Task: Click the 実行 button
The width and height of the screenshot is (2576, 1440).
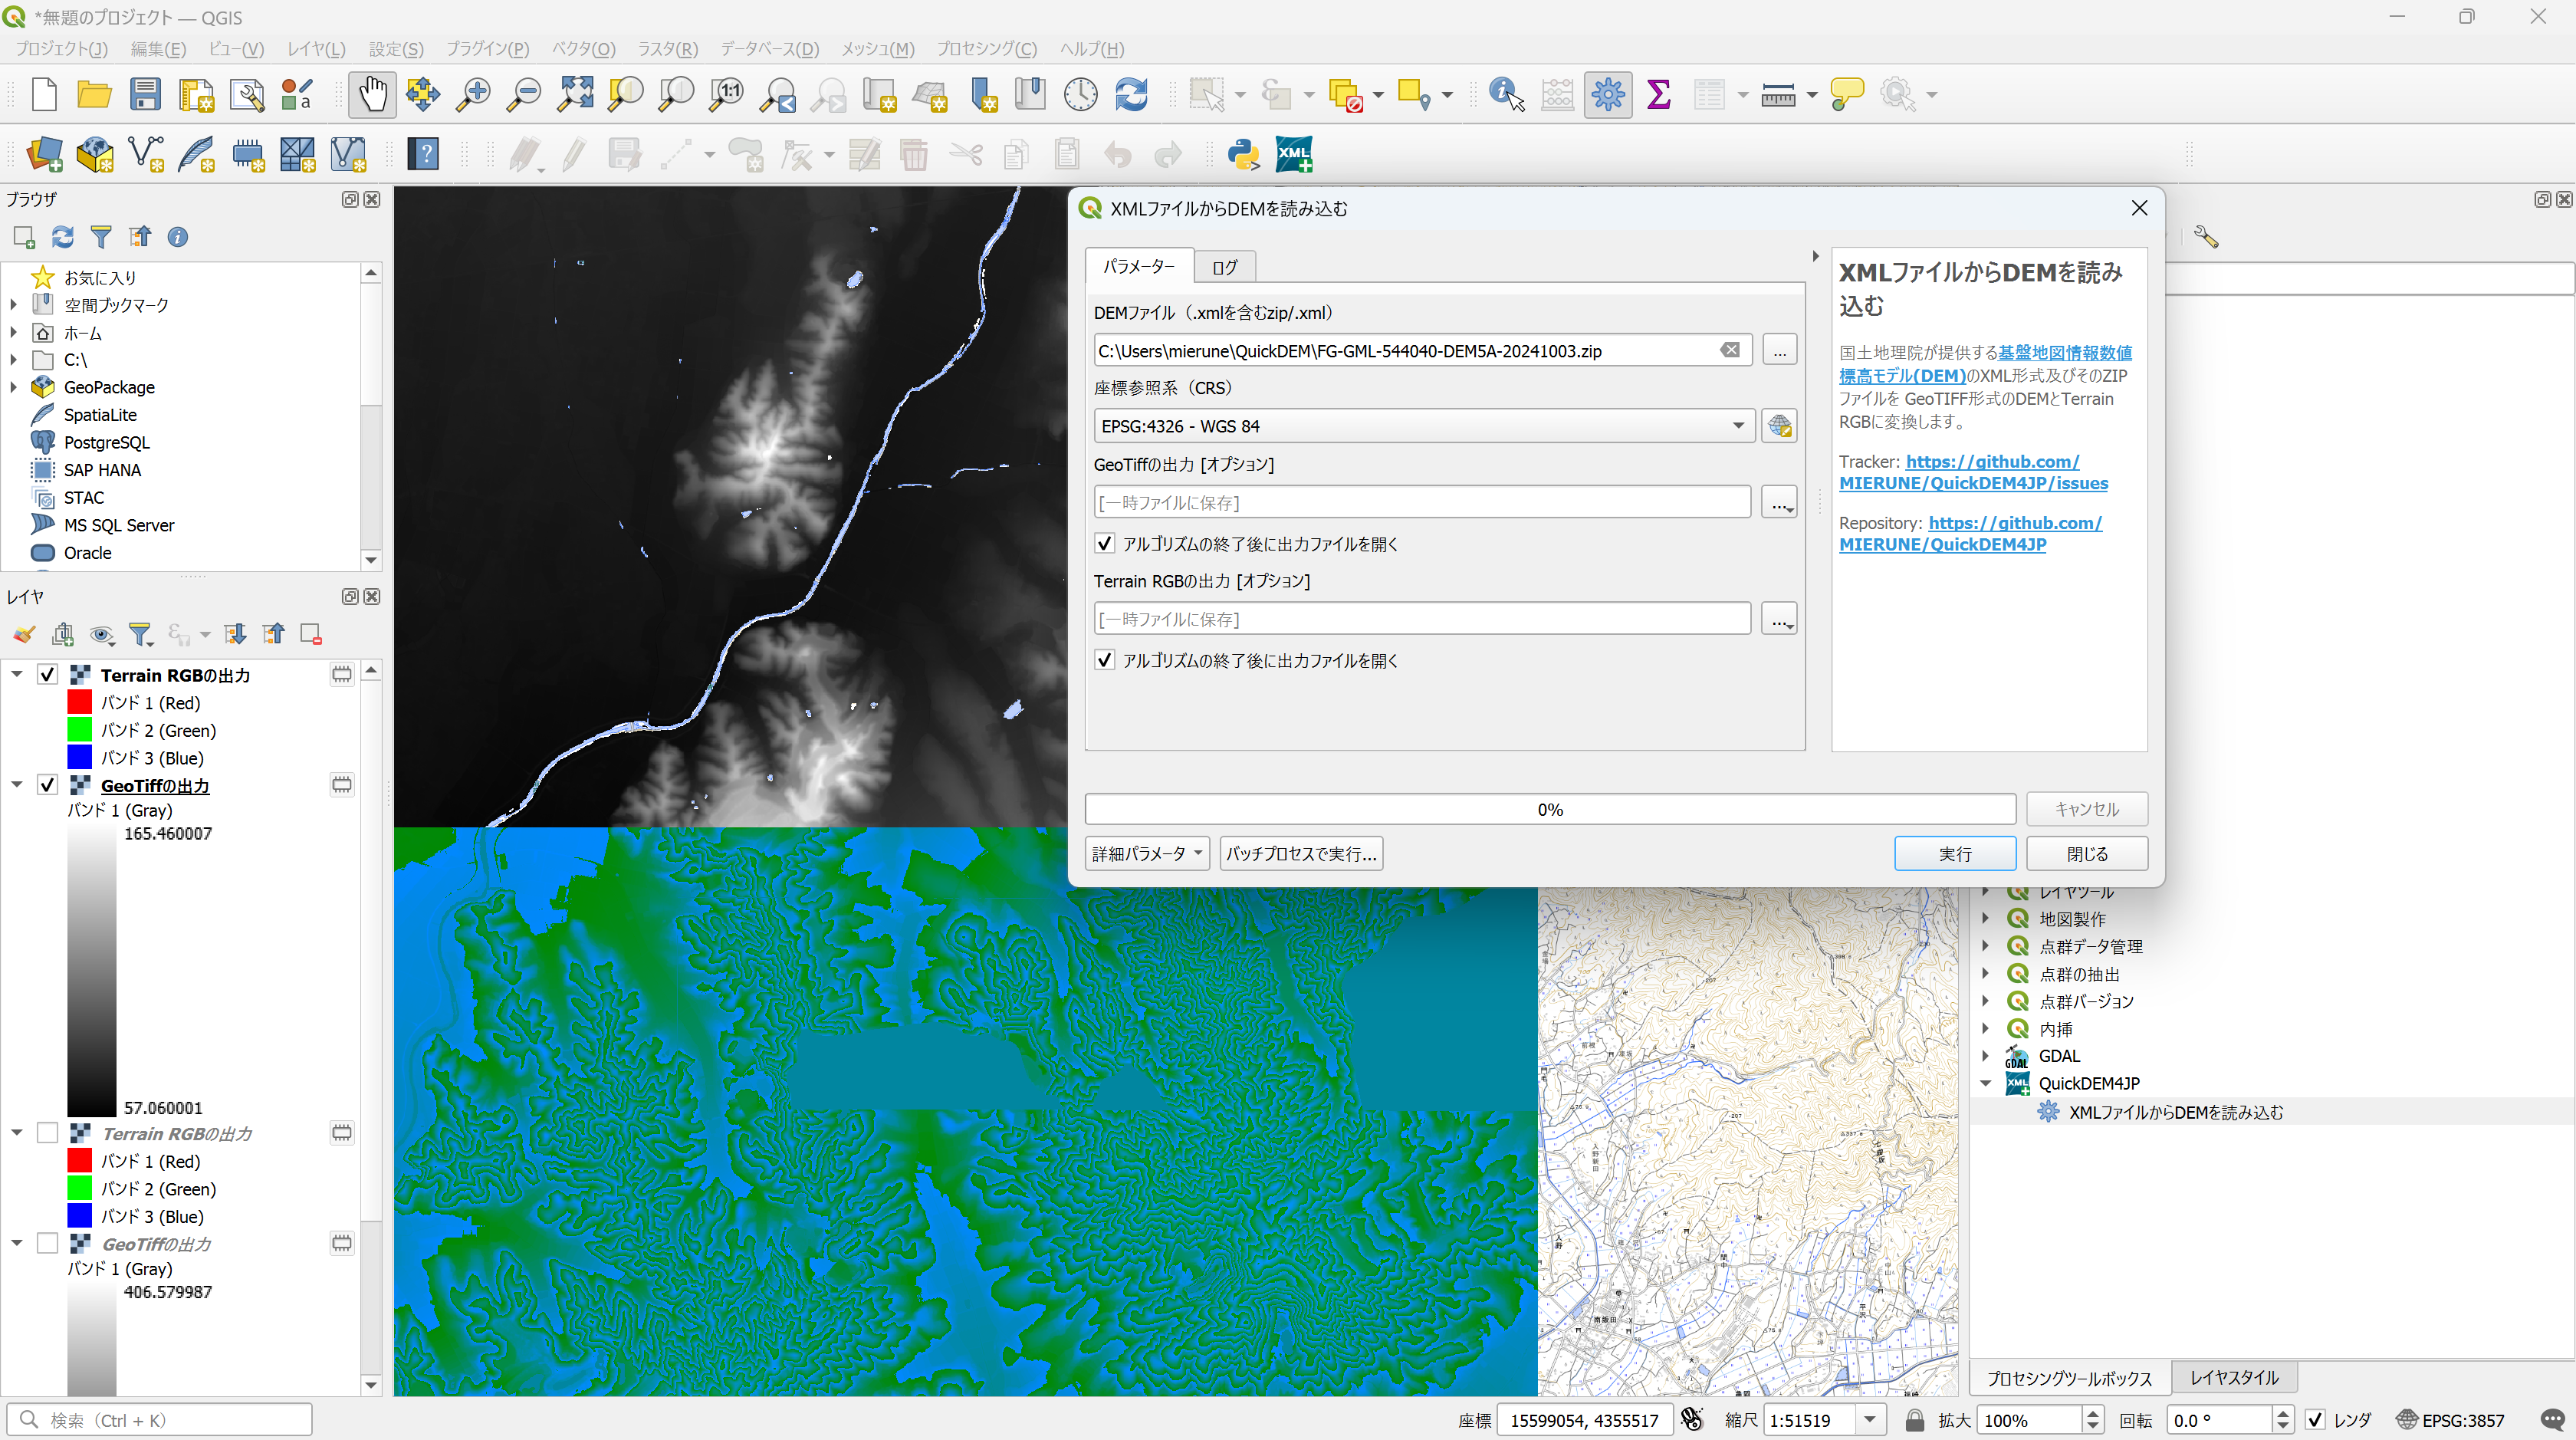Action: tap(1954, 854)
